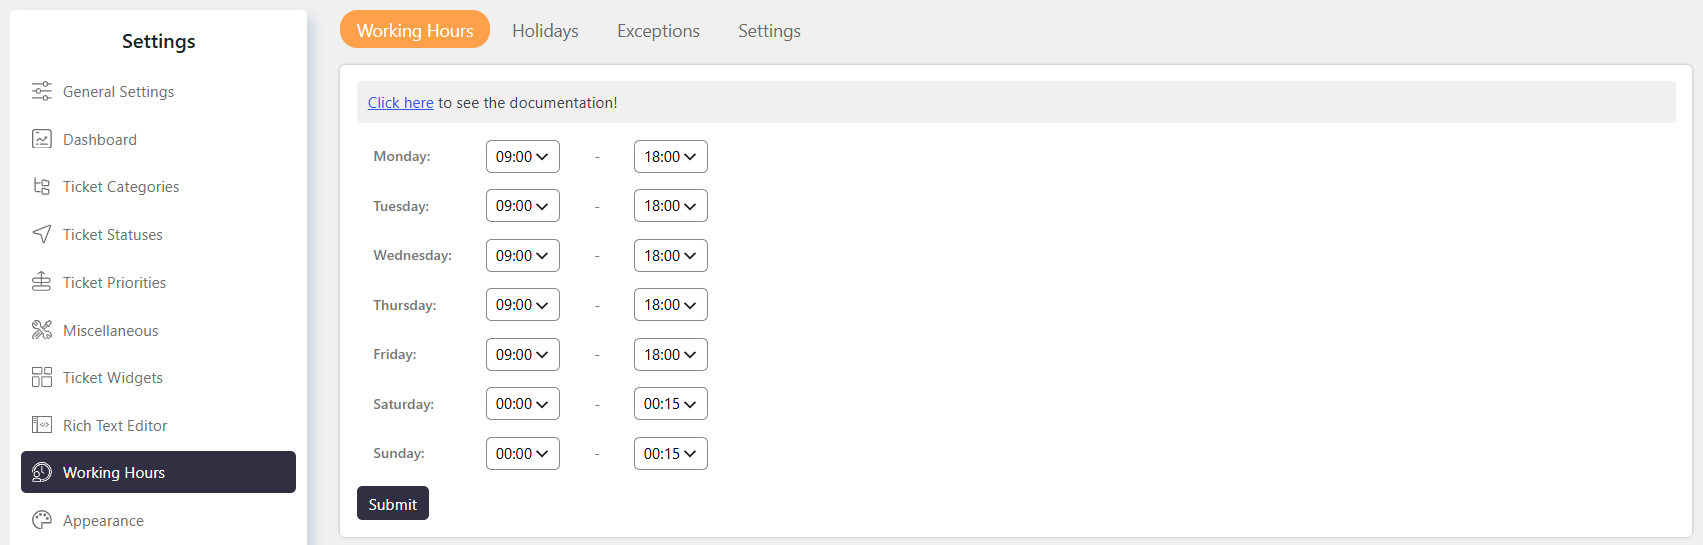This screenshot has width=1703, height=545.
Task: Select the Ticket Widgets grid icon
Action: (41, 377)
